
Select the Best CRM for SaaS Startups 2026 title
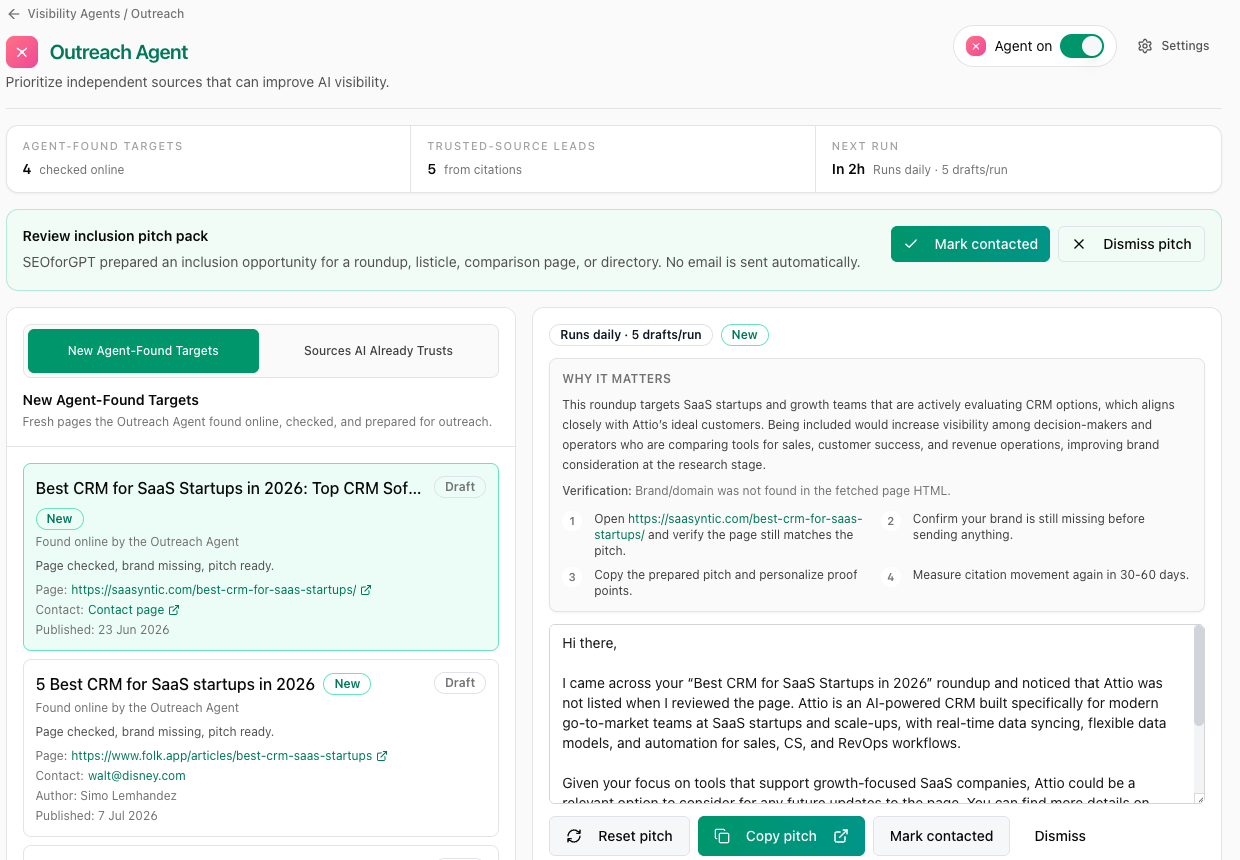pyautogui.click(x=229, y=488)
